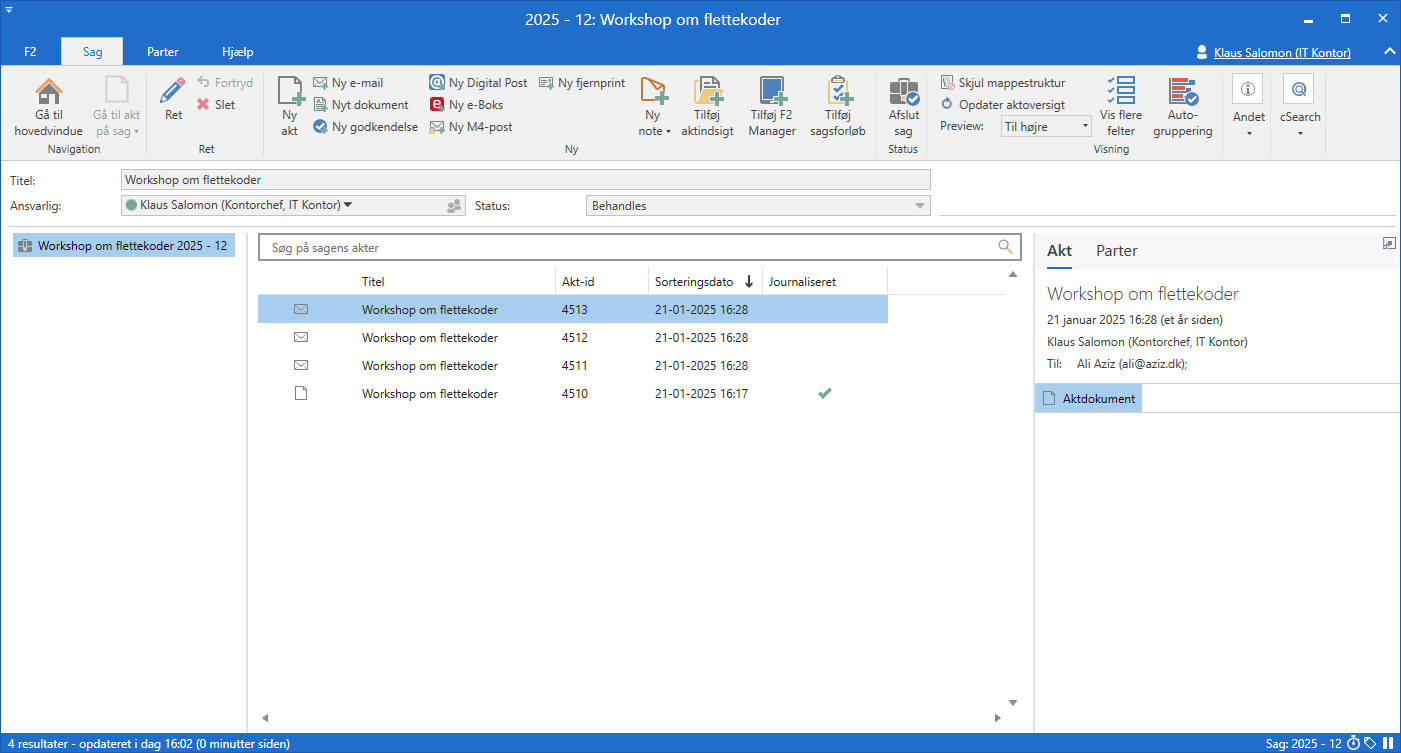Open the F2 tab
Image resolution: width=1401 pixels, height=753 pixels.
click(30, 52)
